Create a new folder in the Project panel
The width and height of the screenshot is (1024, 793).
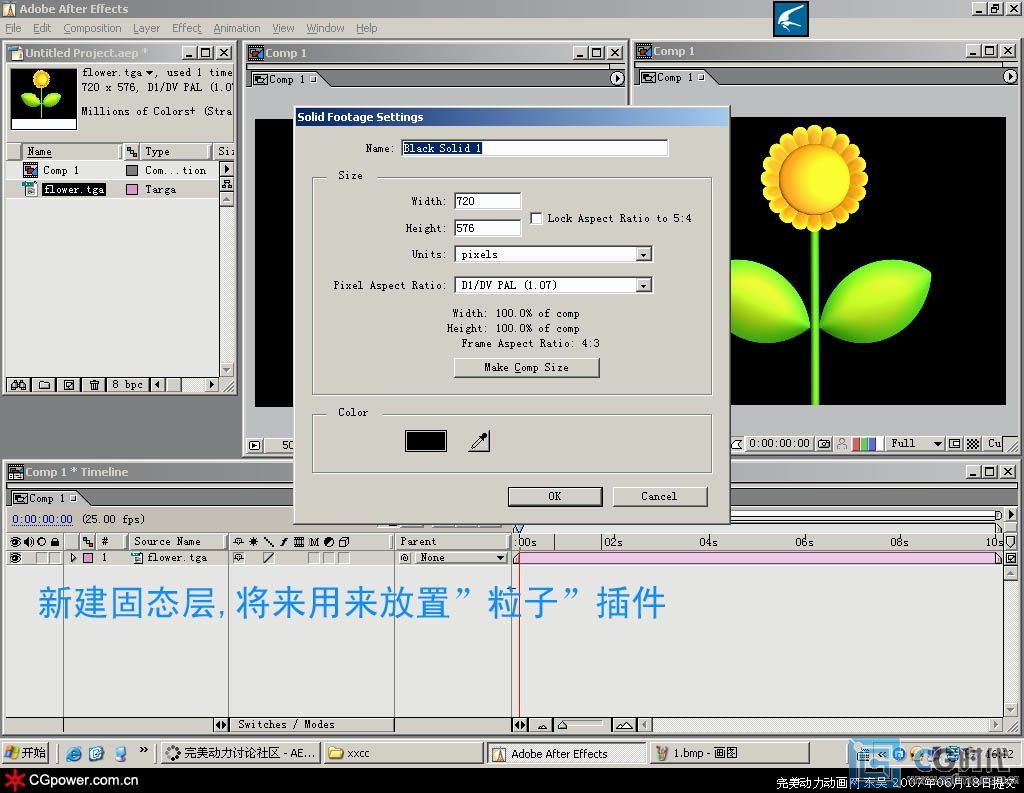coord(44,385)
